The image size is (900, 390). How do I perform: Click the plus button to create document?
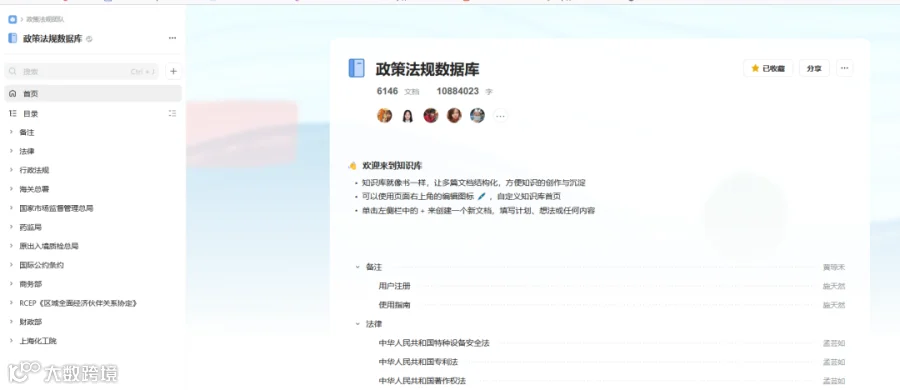point(173,71)
